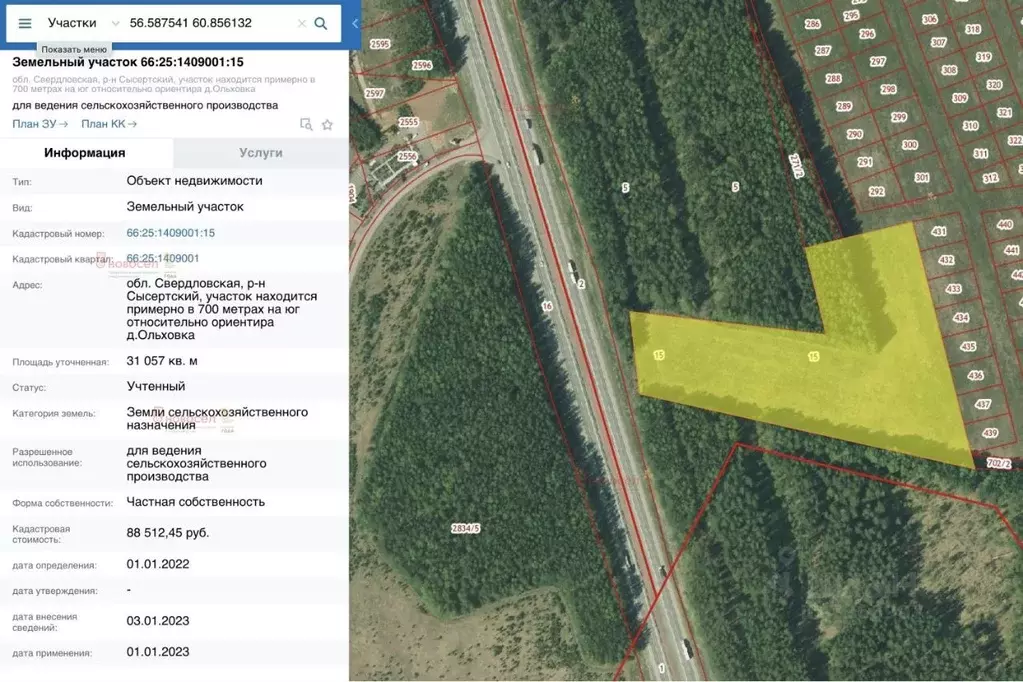The width and height of the screenshot is (1023, 682).
Task: Click the magnifier search icon
Action: click(321, 23)
